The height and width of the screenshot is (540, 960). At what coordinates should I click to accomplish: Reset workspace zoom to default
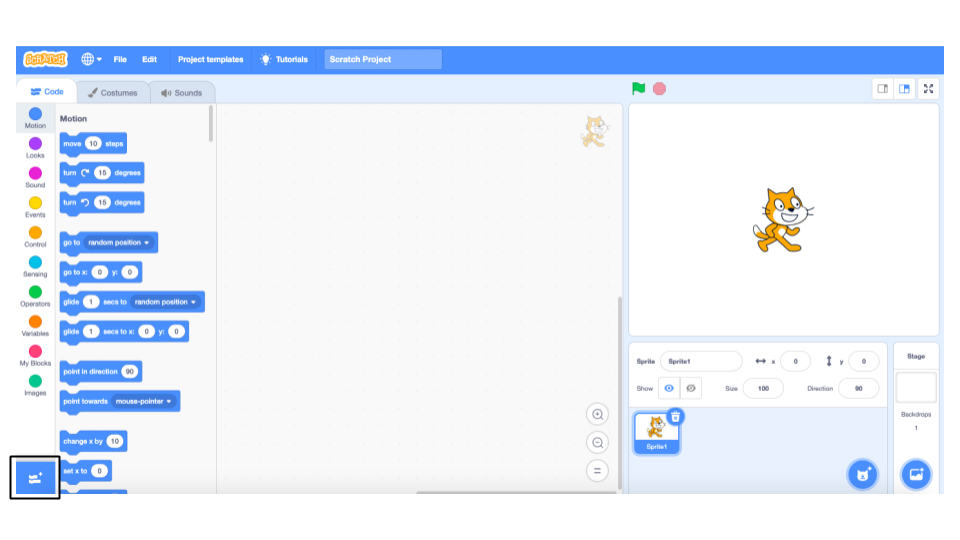click(598, 471)
